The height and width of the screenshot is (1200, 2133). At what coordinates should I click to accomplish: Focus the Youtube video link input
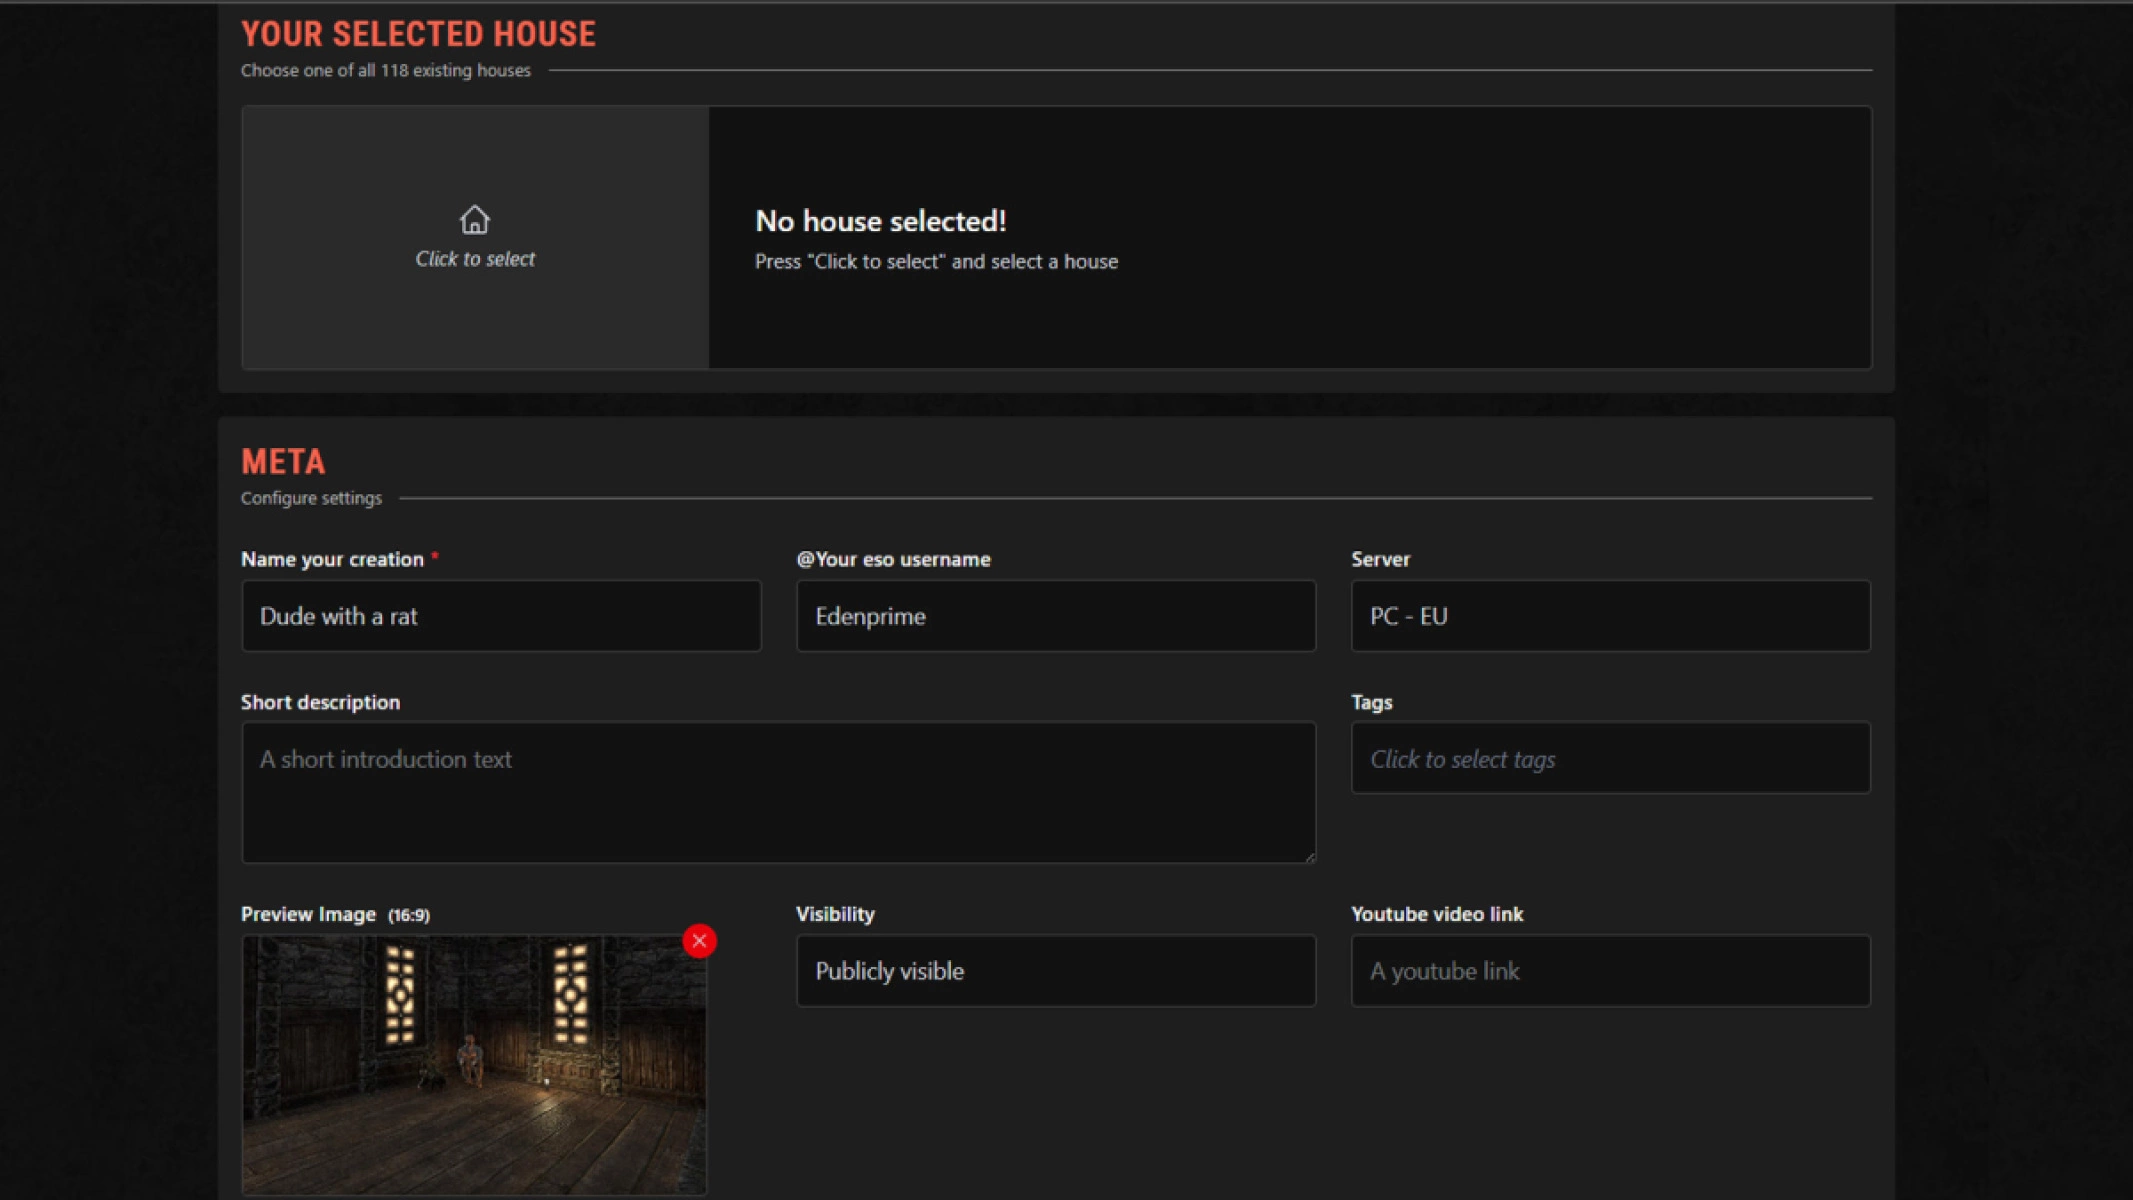pos(1610,970)
